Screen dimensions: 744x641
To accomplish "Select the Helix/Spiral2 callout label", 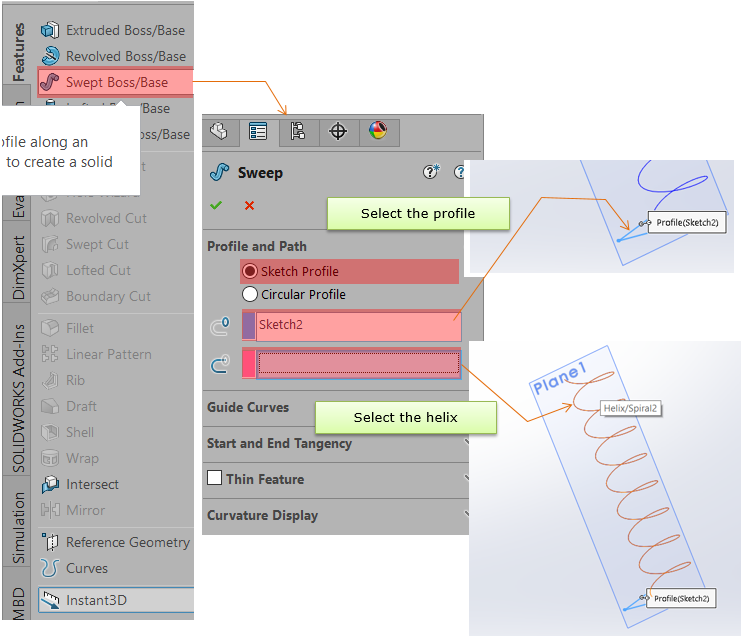I will [630, 408].
